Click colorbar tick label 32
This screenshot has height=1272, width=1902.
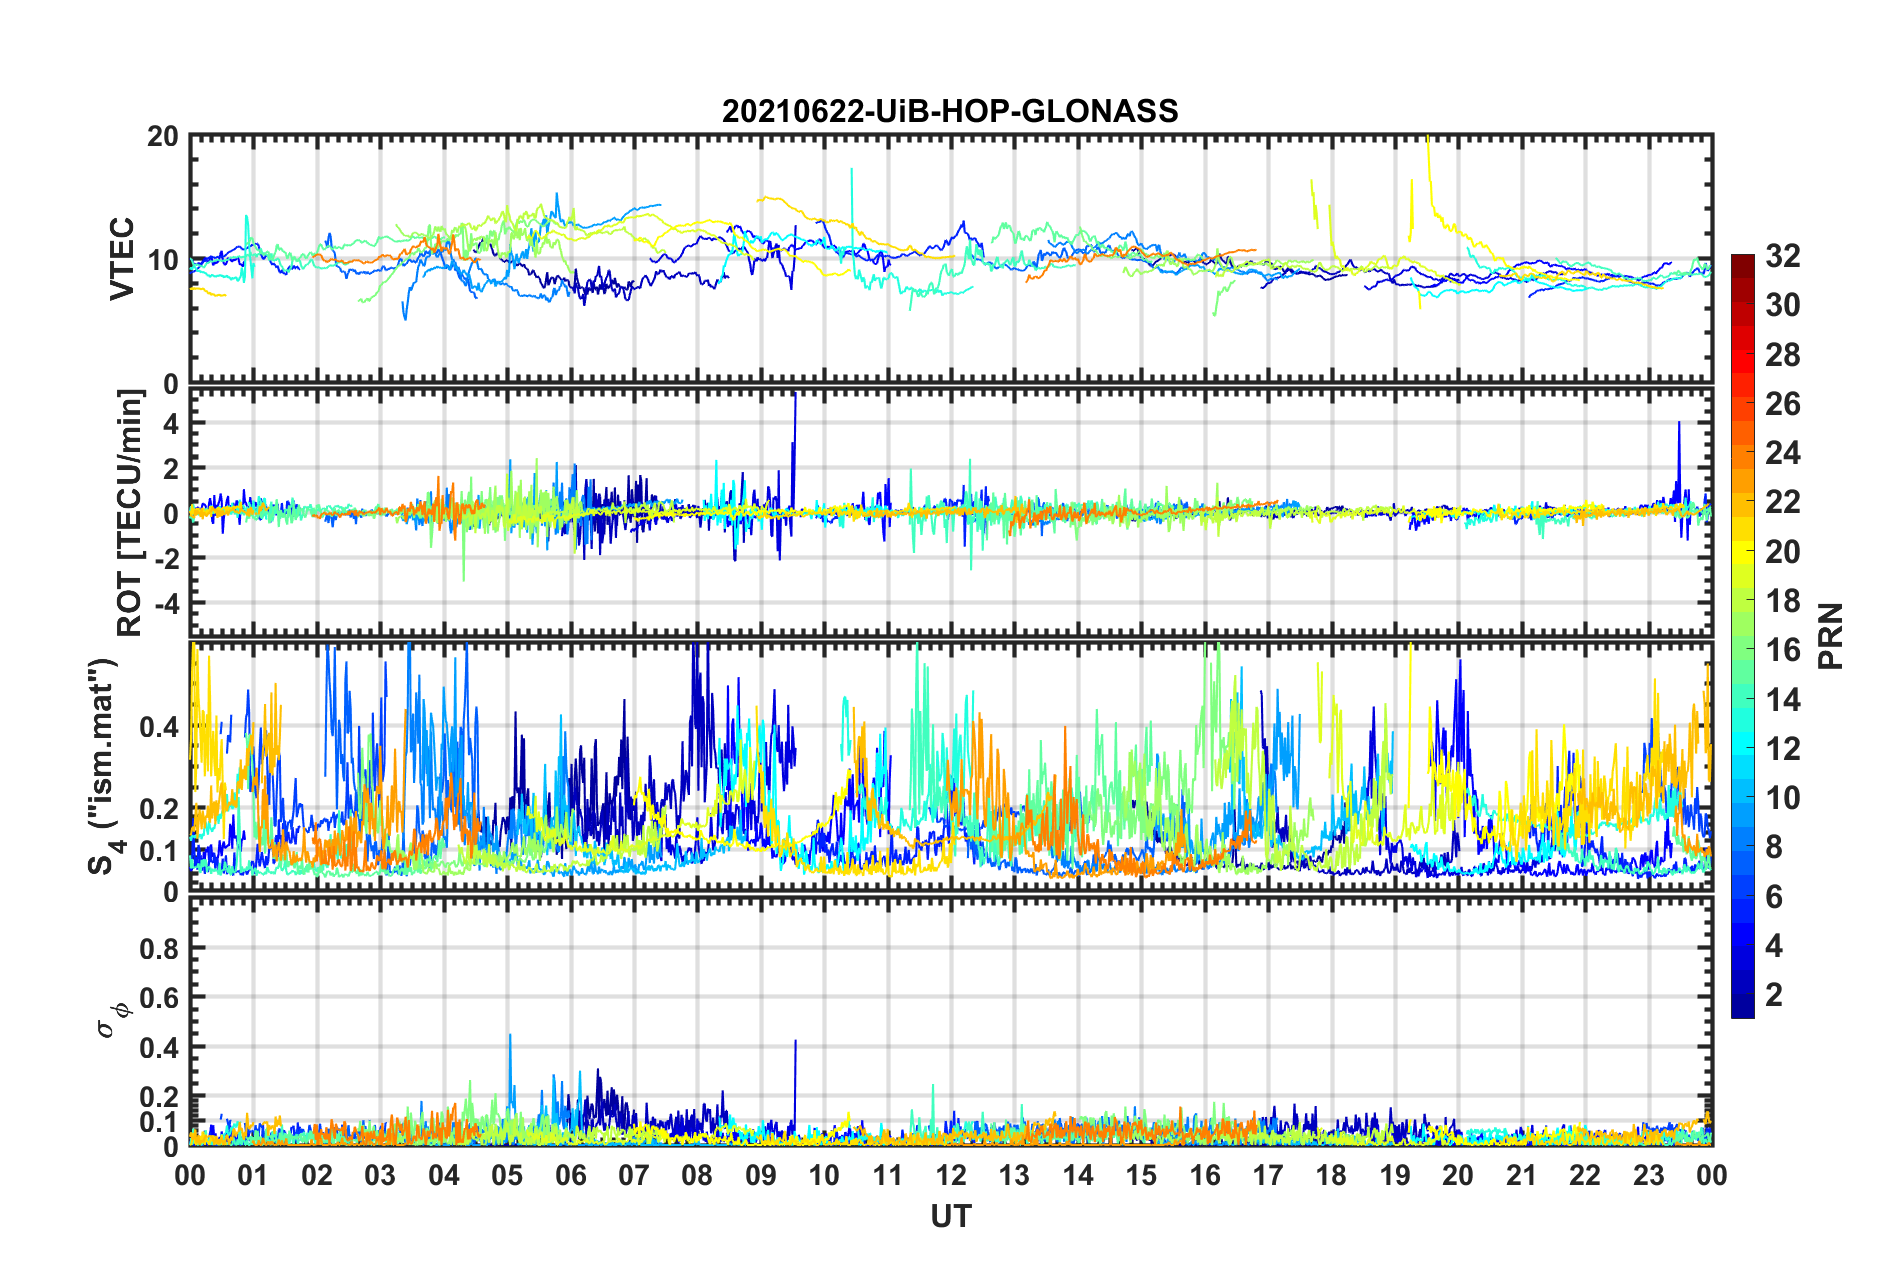pyautogui.click(x=1782, y=256)
